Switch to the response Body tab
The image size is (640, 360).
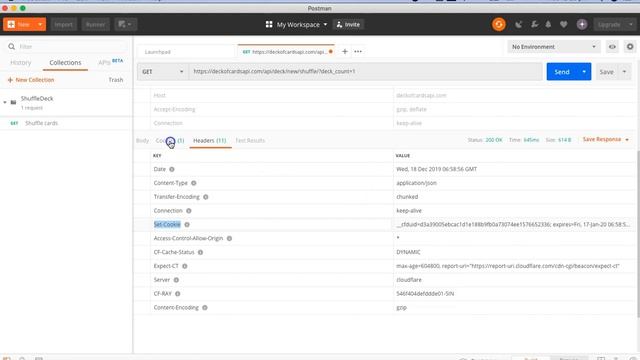coord(142,140)
